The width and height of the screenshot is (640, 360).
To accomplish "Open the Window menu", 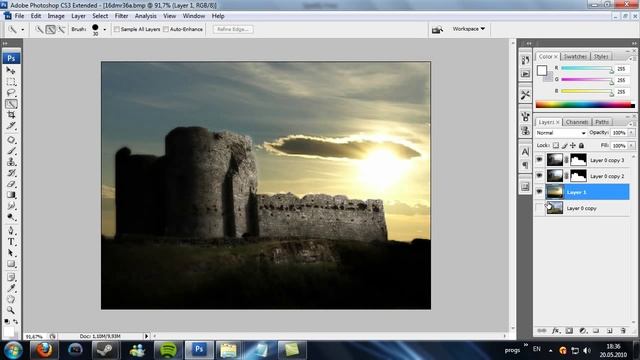I will point(193,16).
